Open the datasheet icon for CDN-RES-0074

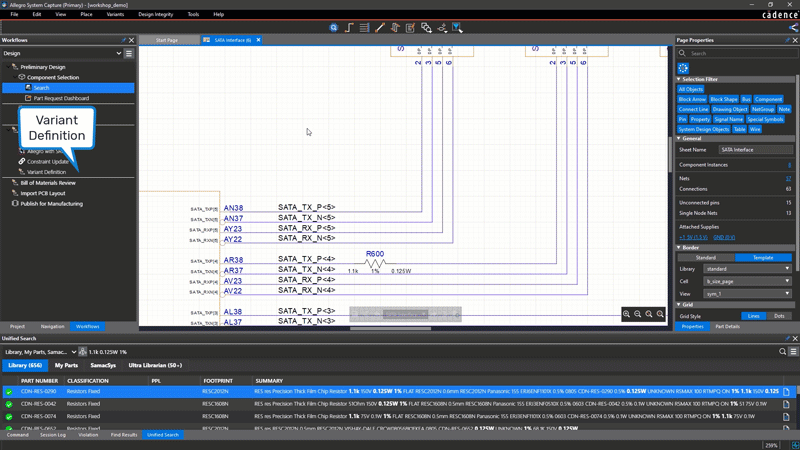pyautogui.click(x=786, y=416)
